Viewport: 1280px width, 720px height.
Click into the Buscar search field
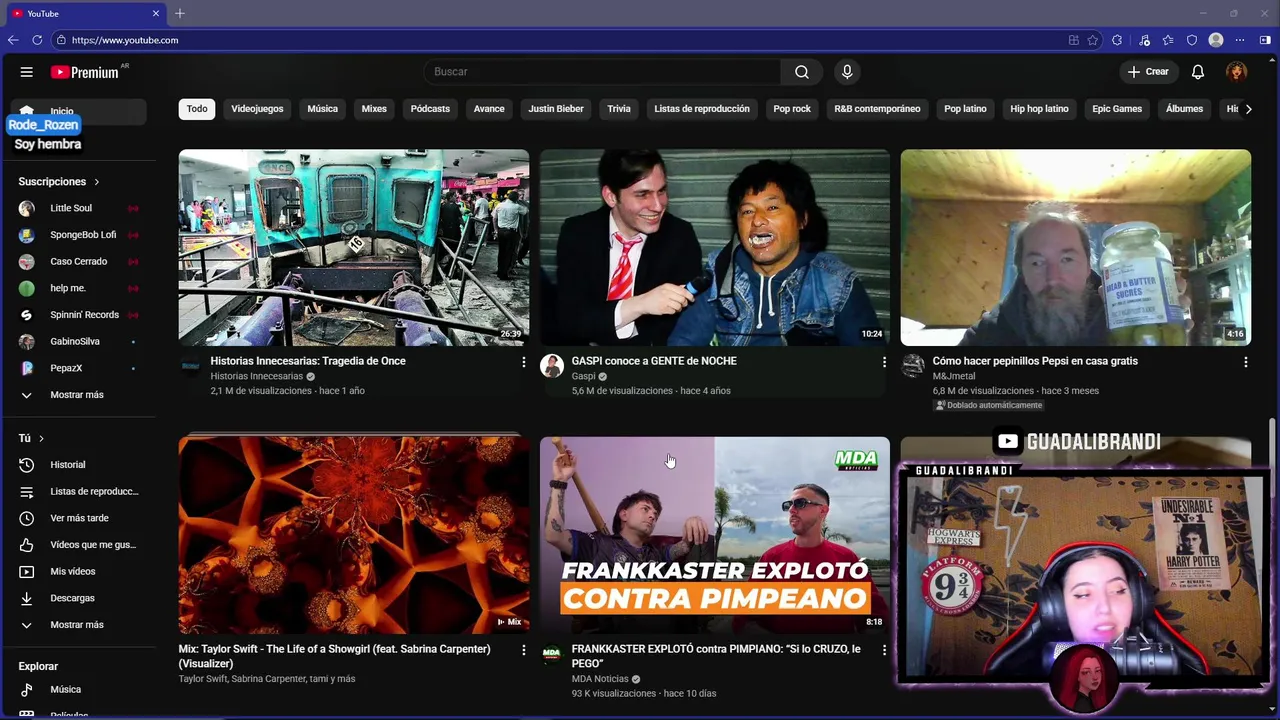(x=603, y=72)
